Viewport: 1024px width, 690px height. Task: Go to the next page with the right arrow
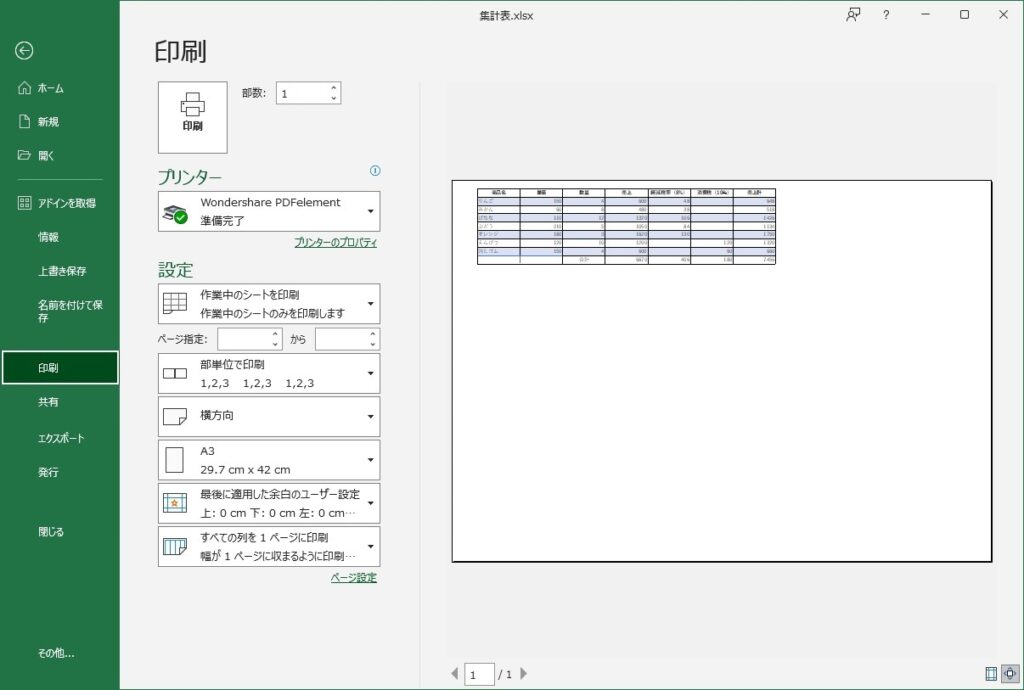coord(523,673)
